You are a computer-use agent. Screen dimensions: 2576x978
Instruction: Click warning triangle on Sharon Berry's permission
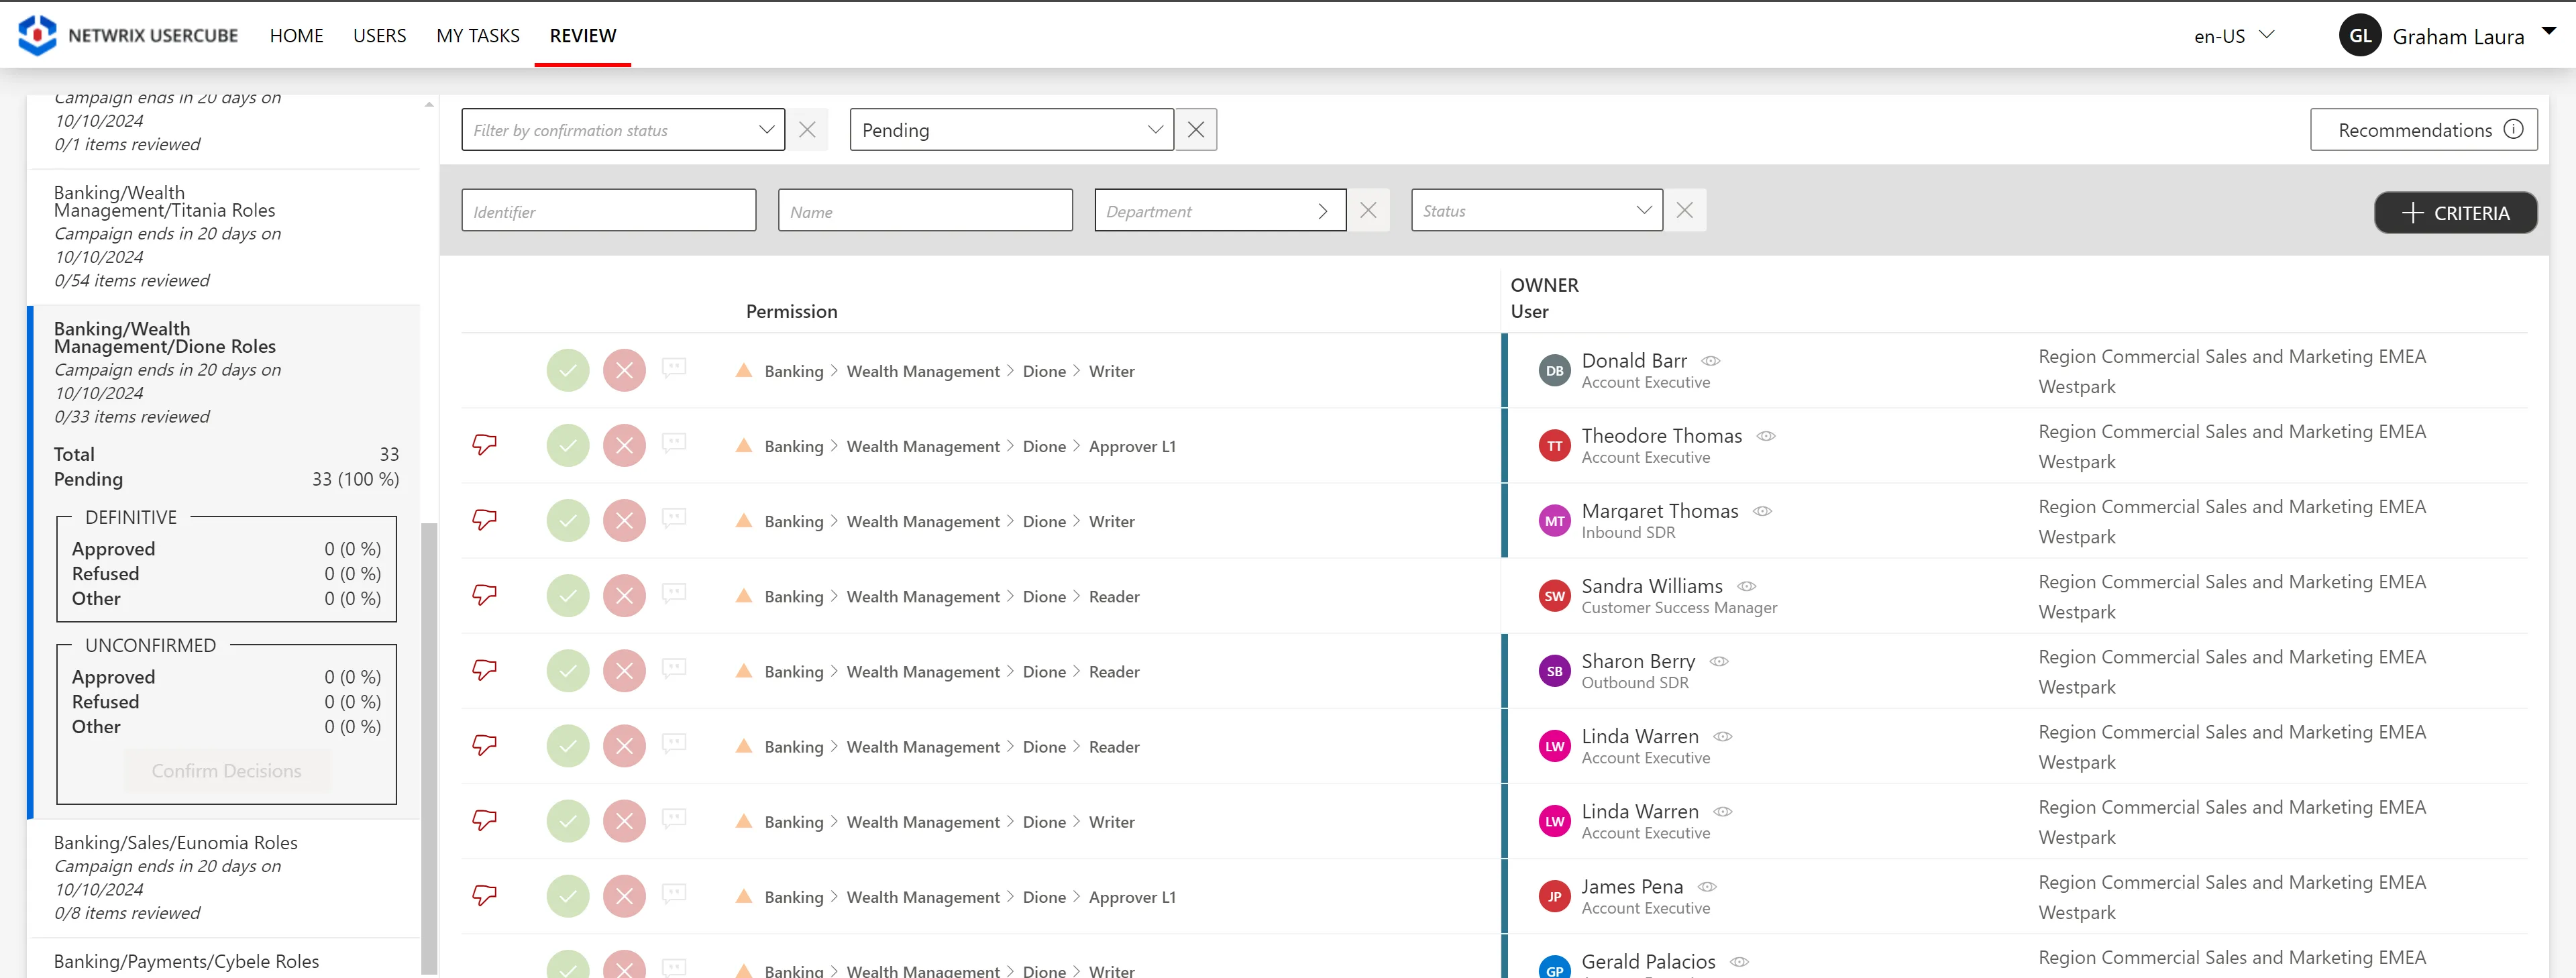743,671
